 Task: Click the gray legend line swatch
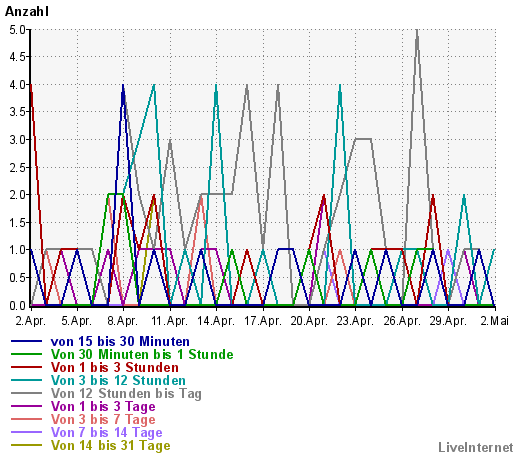(x=26, y=393)
